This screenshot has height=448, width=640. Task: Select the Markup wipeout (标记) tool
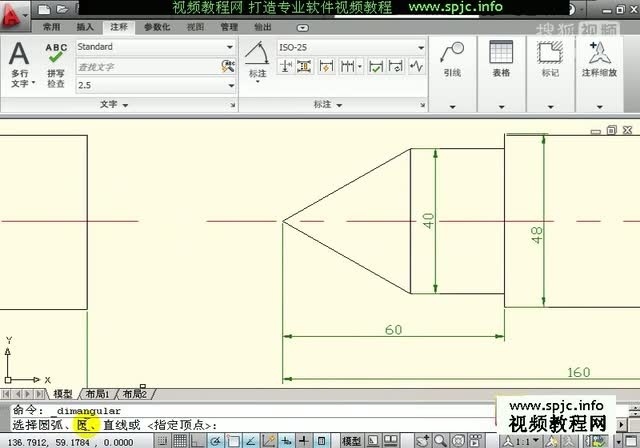click(550, 60)
